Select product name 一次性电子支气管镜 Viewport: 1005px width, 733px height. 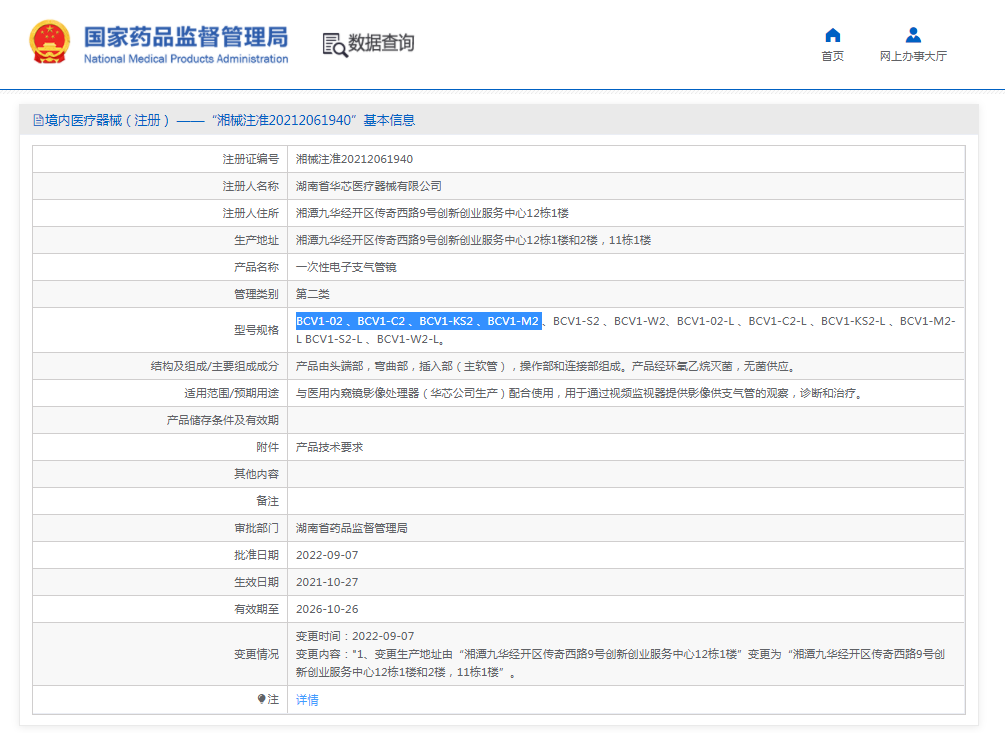tap(346, 267)
